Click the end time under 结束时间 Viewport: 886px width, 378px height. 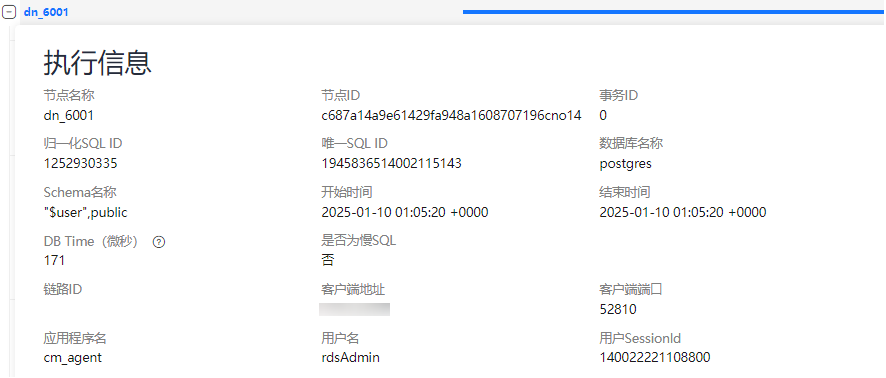[x=683, y=212]
